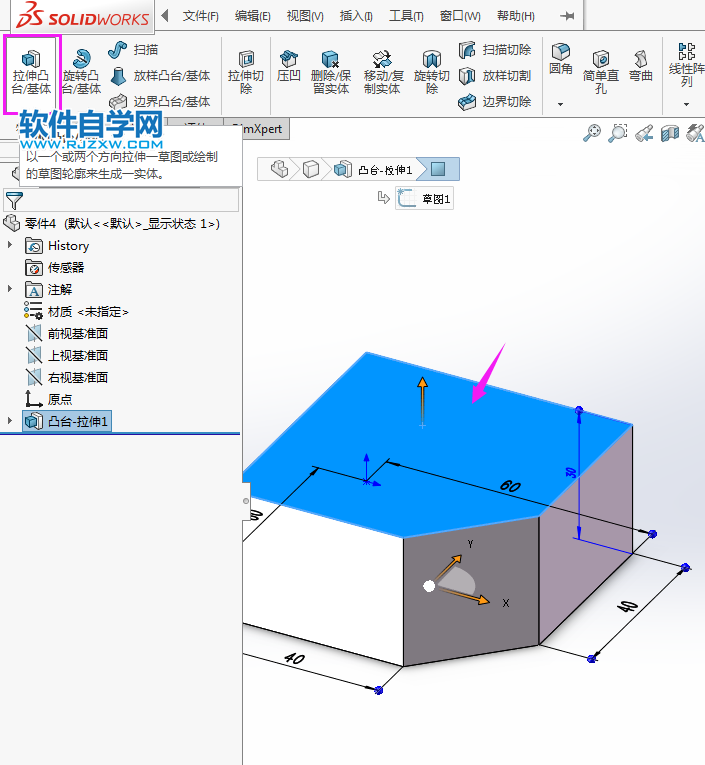Click the Zoom to Area icon
705x765 pixels.
[x=618, y=133]
